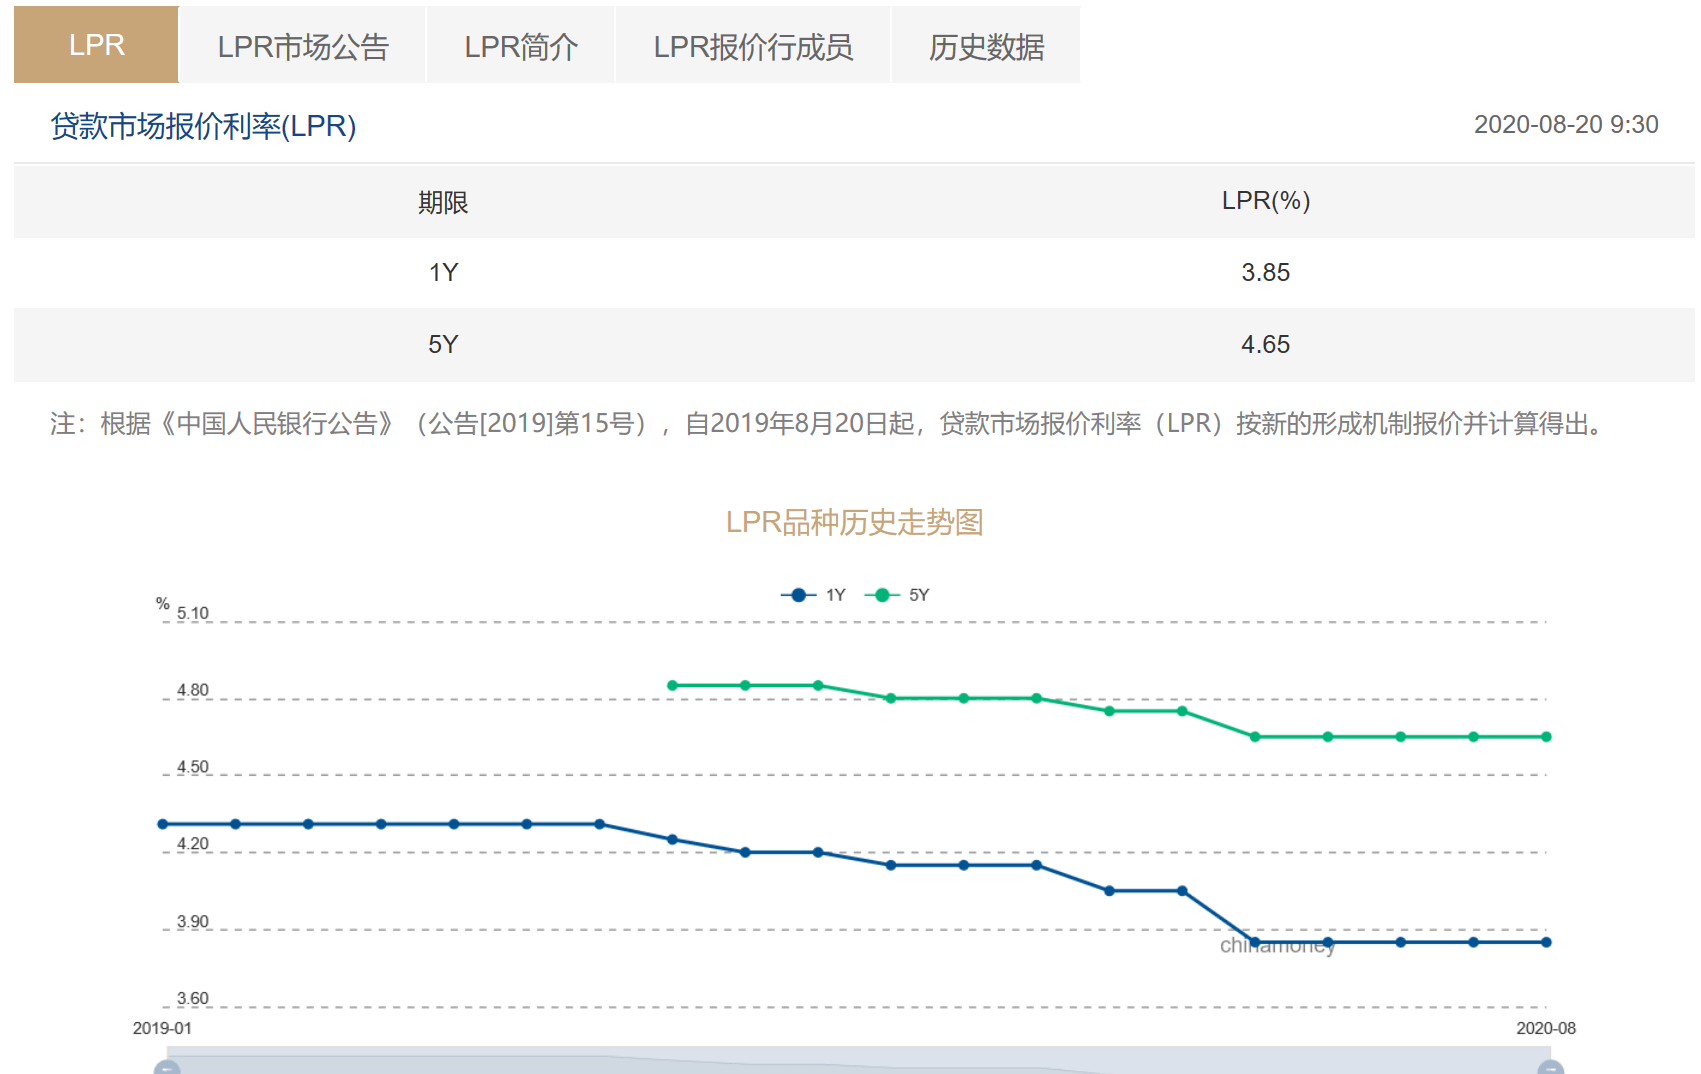The height and width of the screenshot is (1074, 1701).
Task: Click the 5Y rate value 4.65
Action: coord(1265,344)
